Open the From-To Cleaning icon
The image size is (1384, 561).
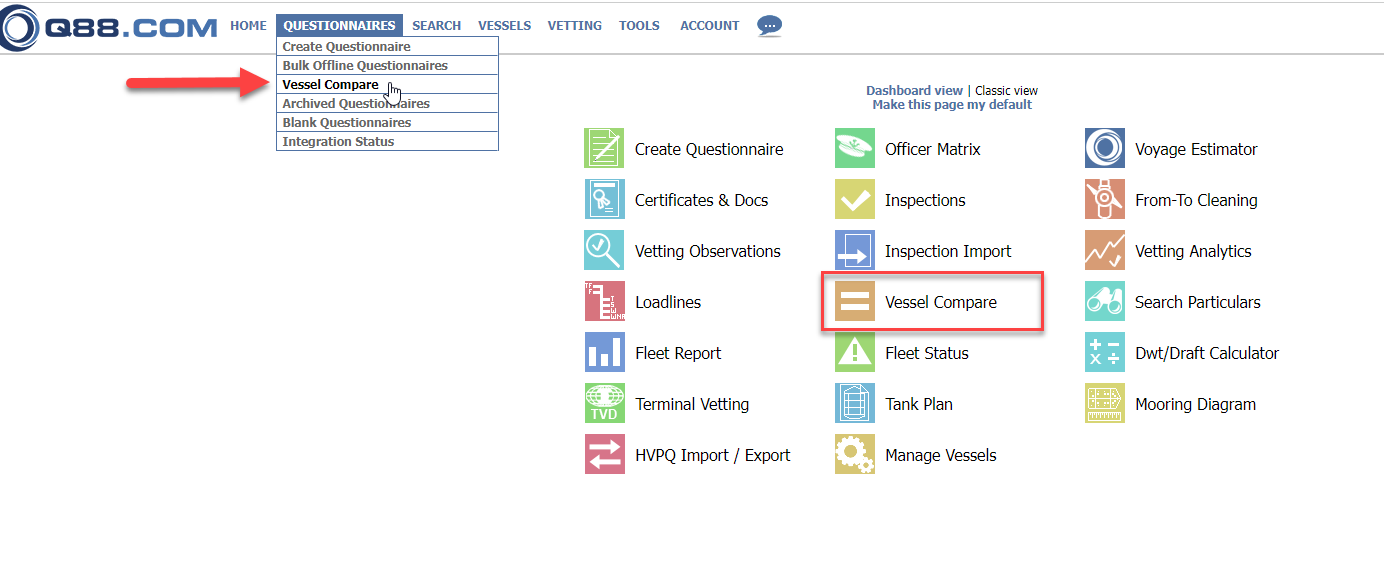[1104, 199]
